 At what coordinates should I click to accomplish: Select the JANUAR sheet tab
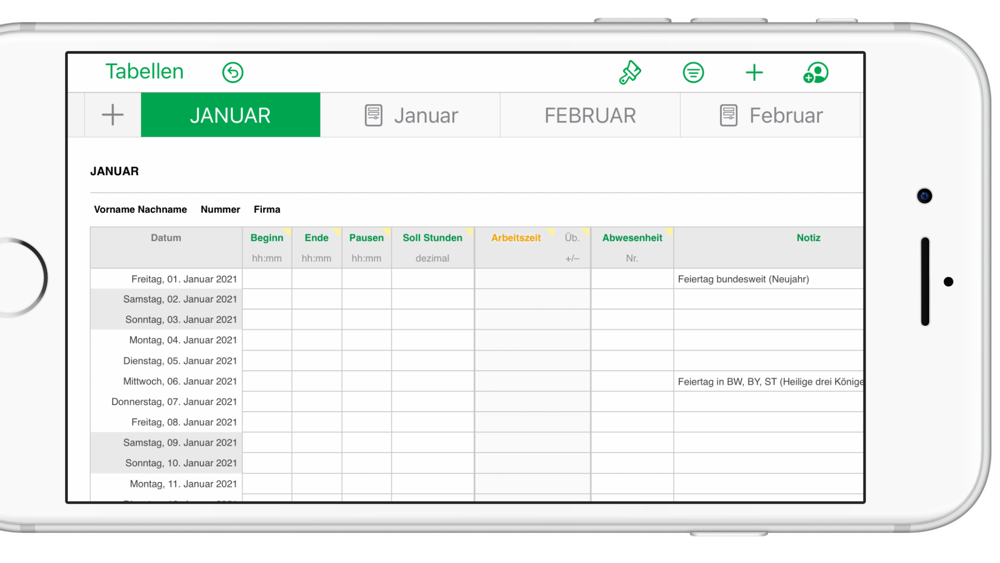[230, 115]
